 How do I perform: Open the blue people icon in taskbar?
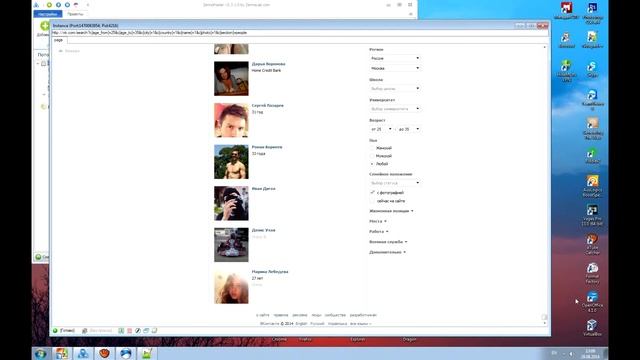(x=83, y=353)
